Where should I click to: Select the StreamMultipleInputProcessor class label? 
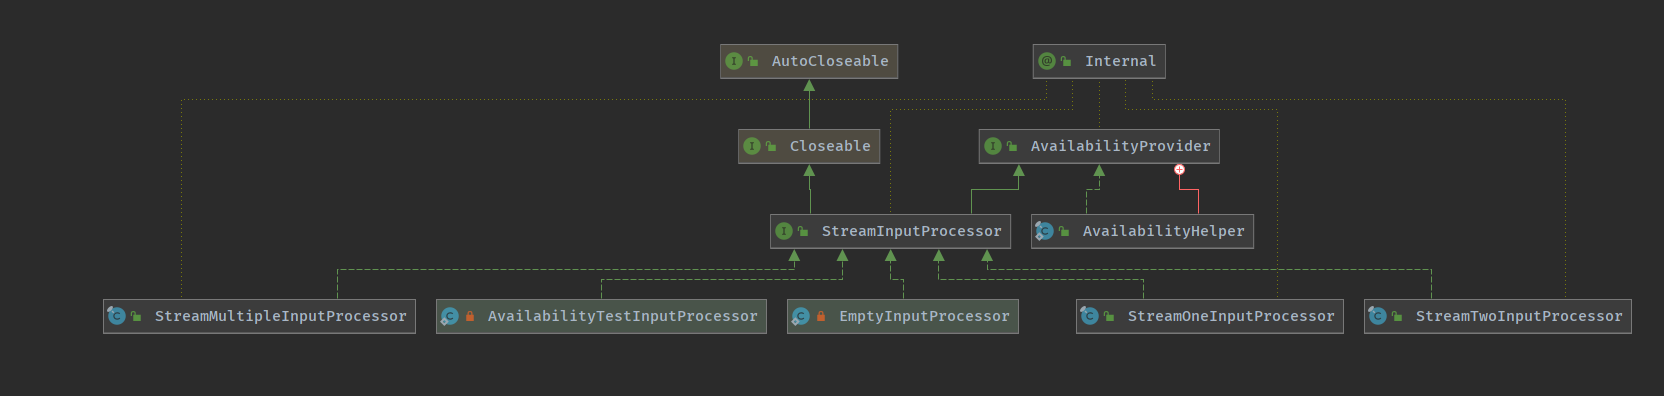click(281, 316)
